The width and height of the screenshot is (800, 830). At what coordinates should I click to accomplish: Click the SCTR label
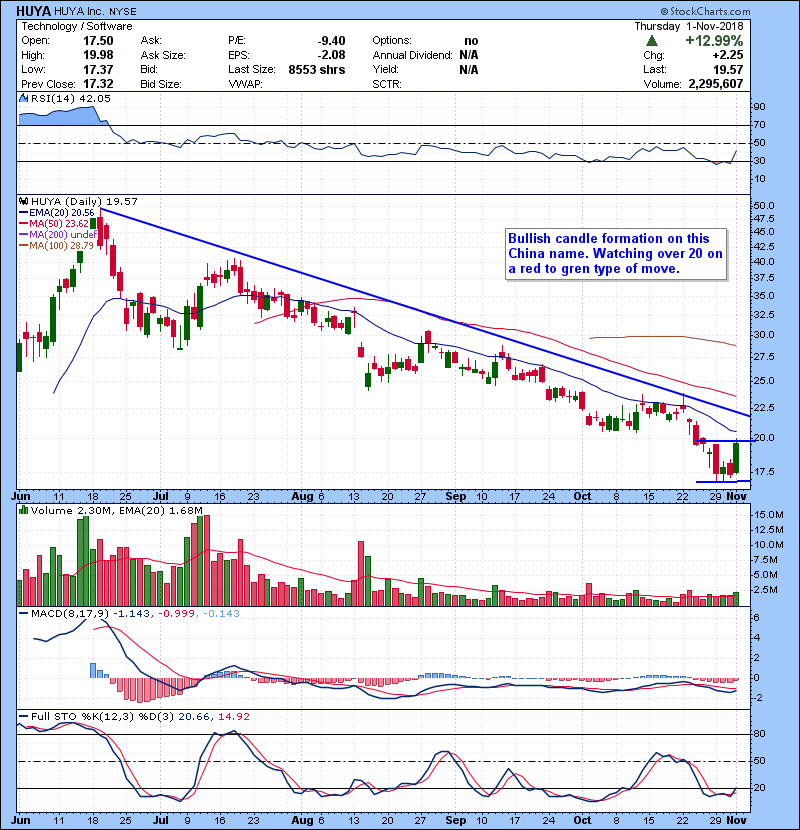[x=387, y=84]
